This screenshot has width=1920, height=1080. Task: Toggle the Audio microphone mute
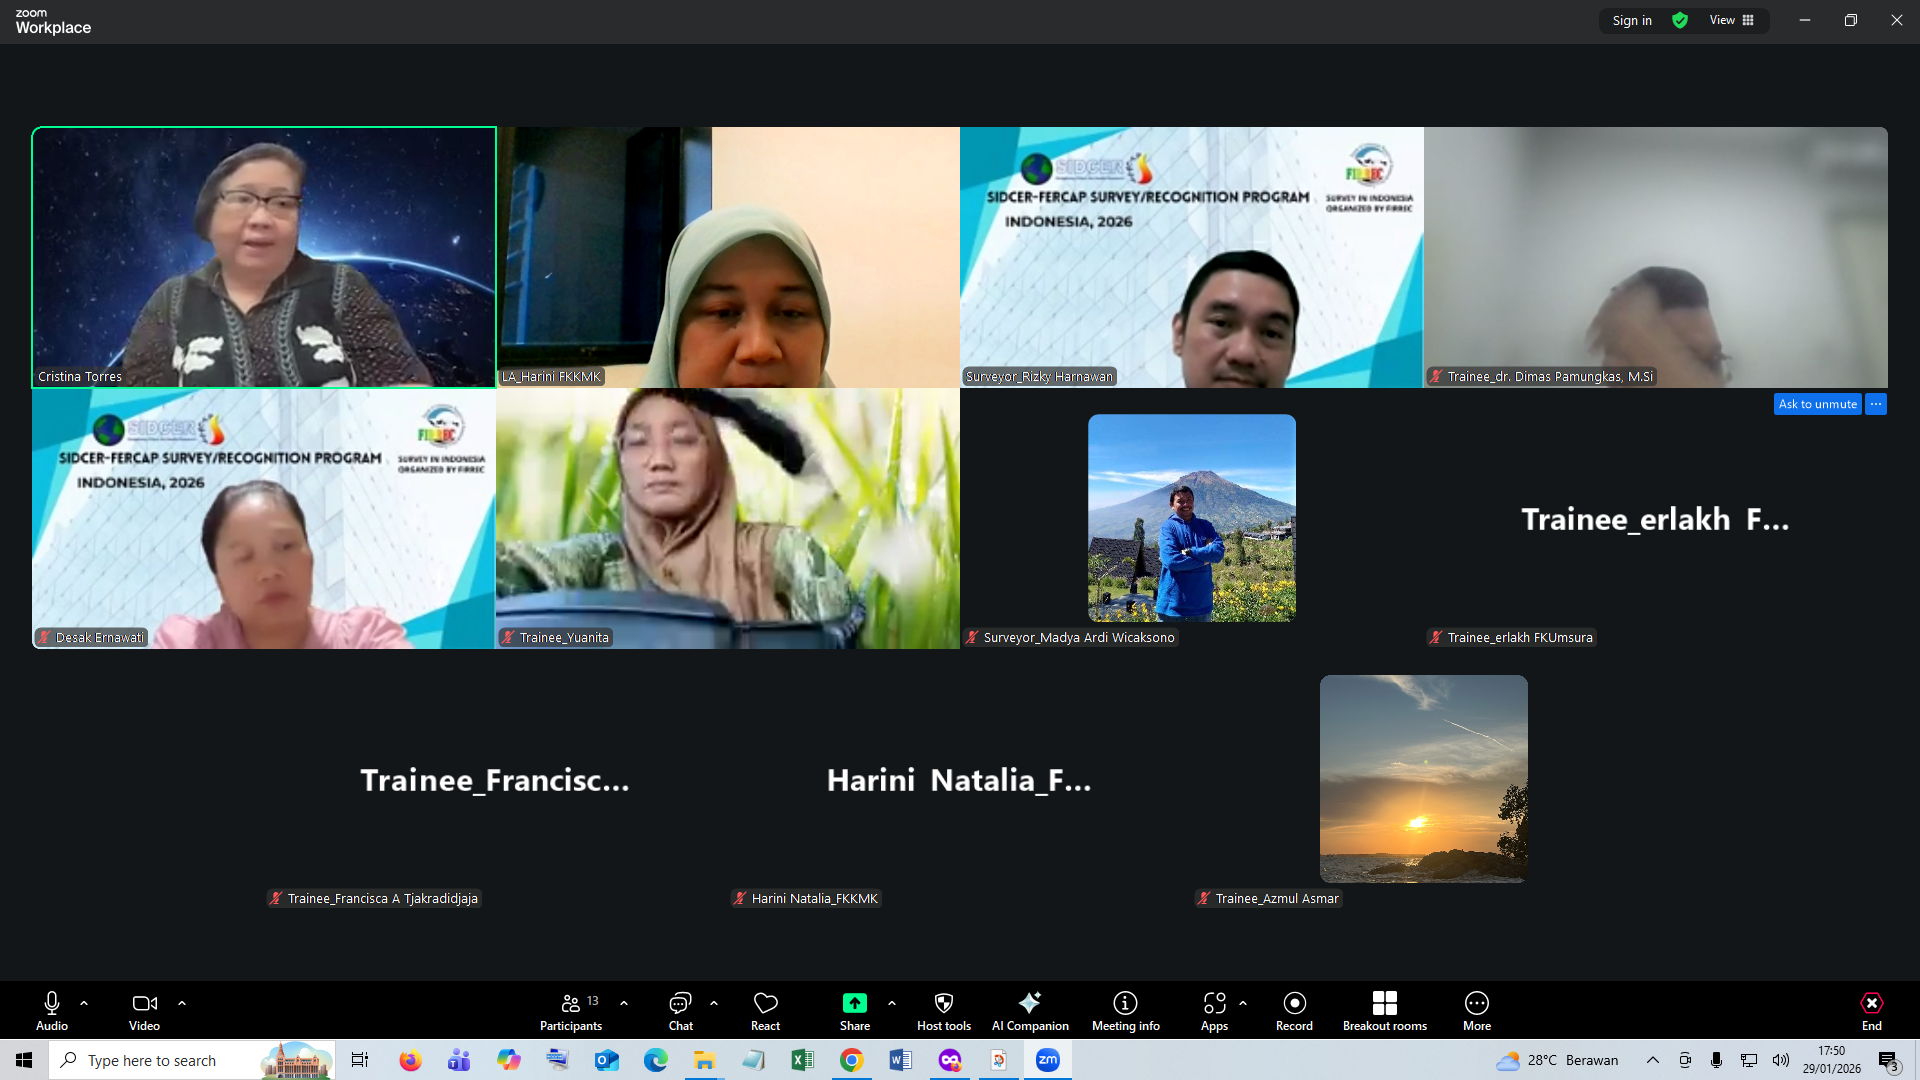[x=52, y=1003]
